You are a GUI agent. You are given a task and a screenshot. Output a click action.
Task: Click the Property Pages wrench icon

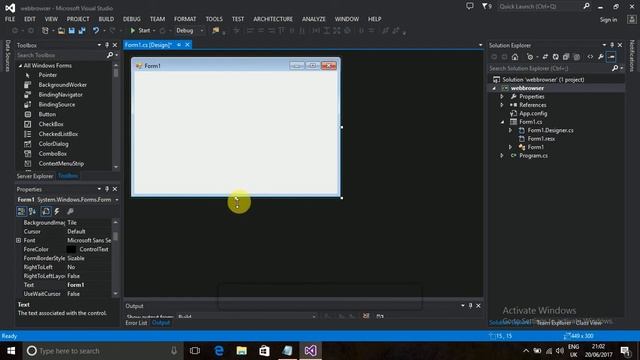coord(70,211)
